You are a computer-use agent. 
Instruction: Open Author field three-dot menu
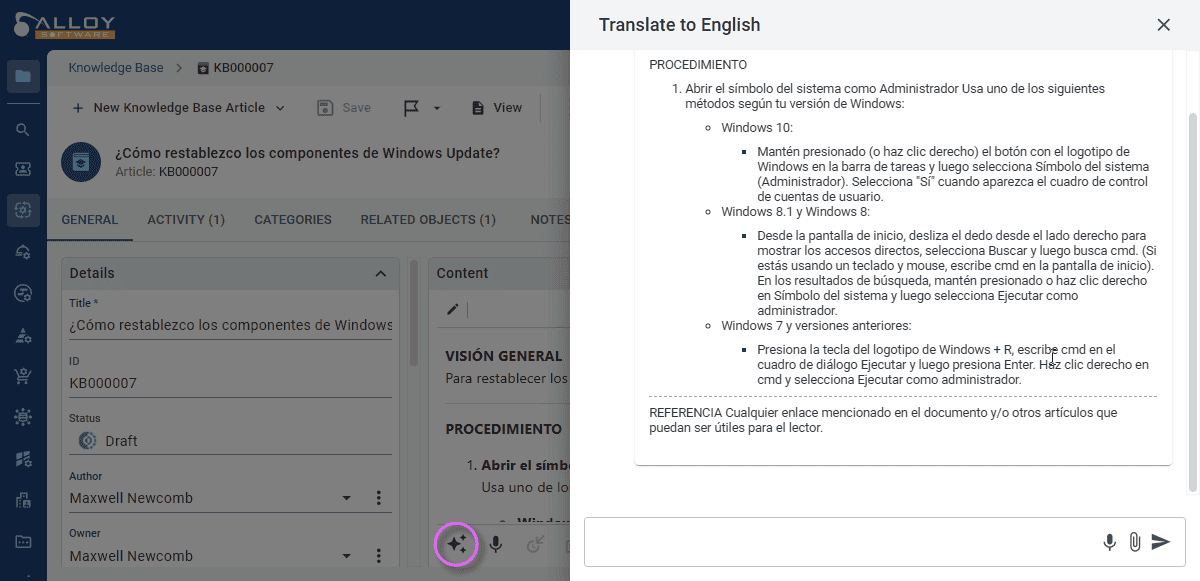tap(379, 498)
